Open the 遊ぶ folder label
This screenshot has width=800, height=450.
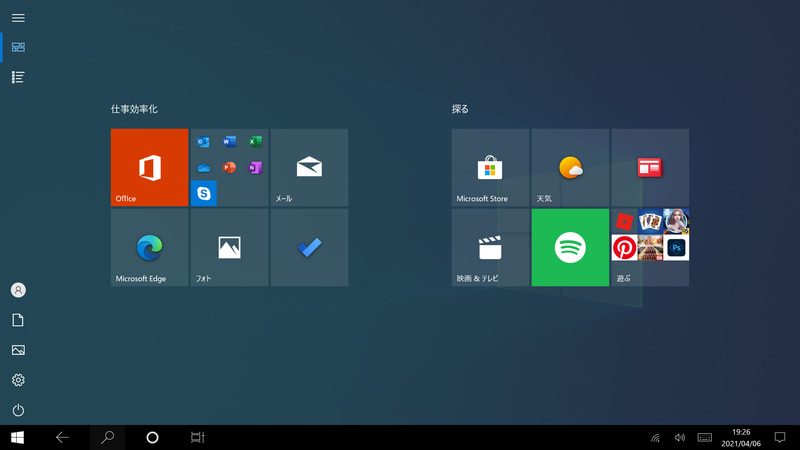pos(623,279)
